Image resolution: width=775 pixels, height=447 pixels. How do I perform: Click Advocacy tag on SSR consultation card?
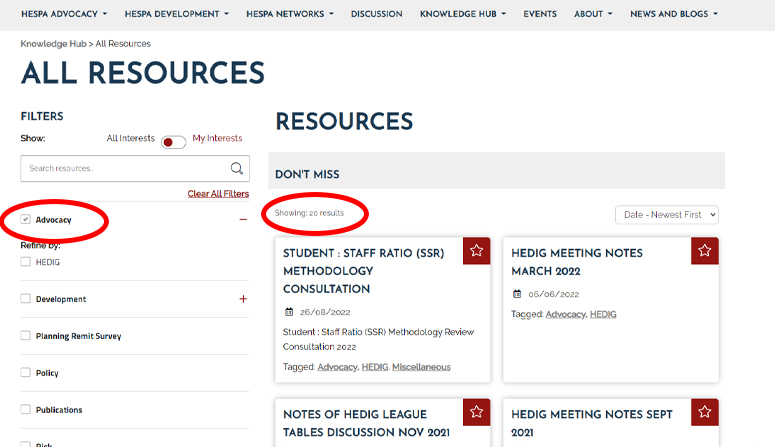coord(337,367)
